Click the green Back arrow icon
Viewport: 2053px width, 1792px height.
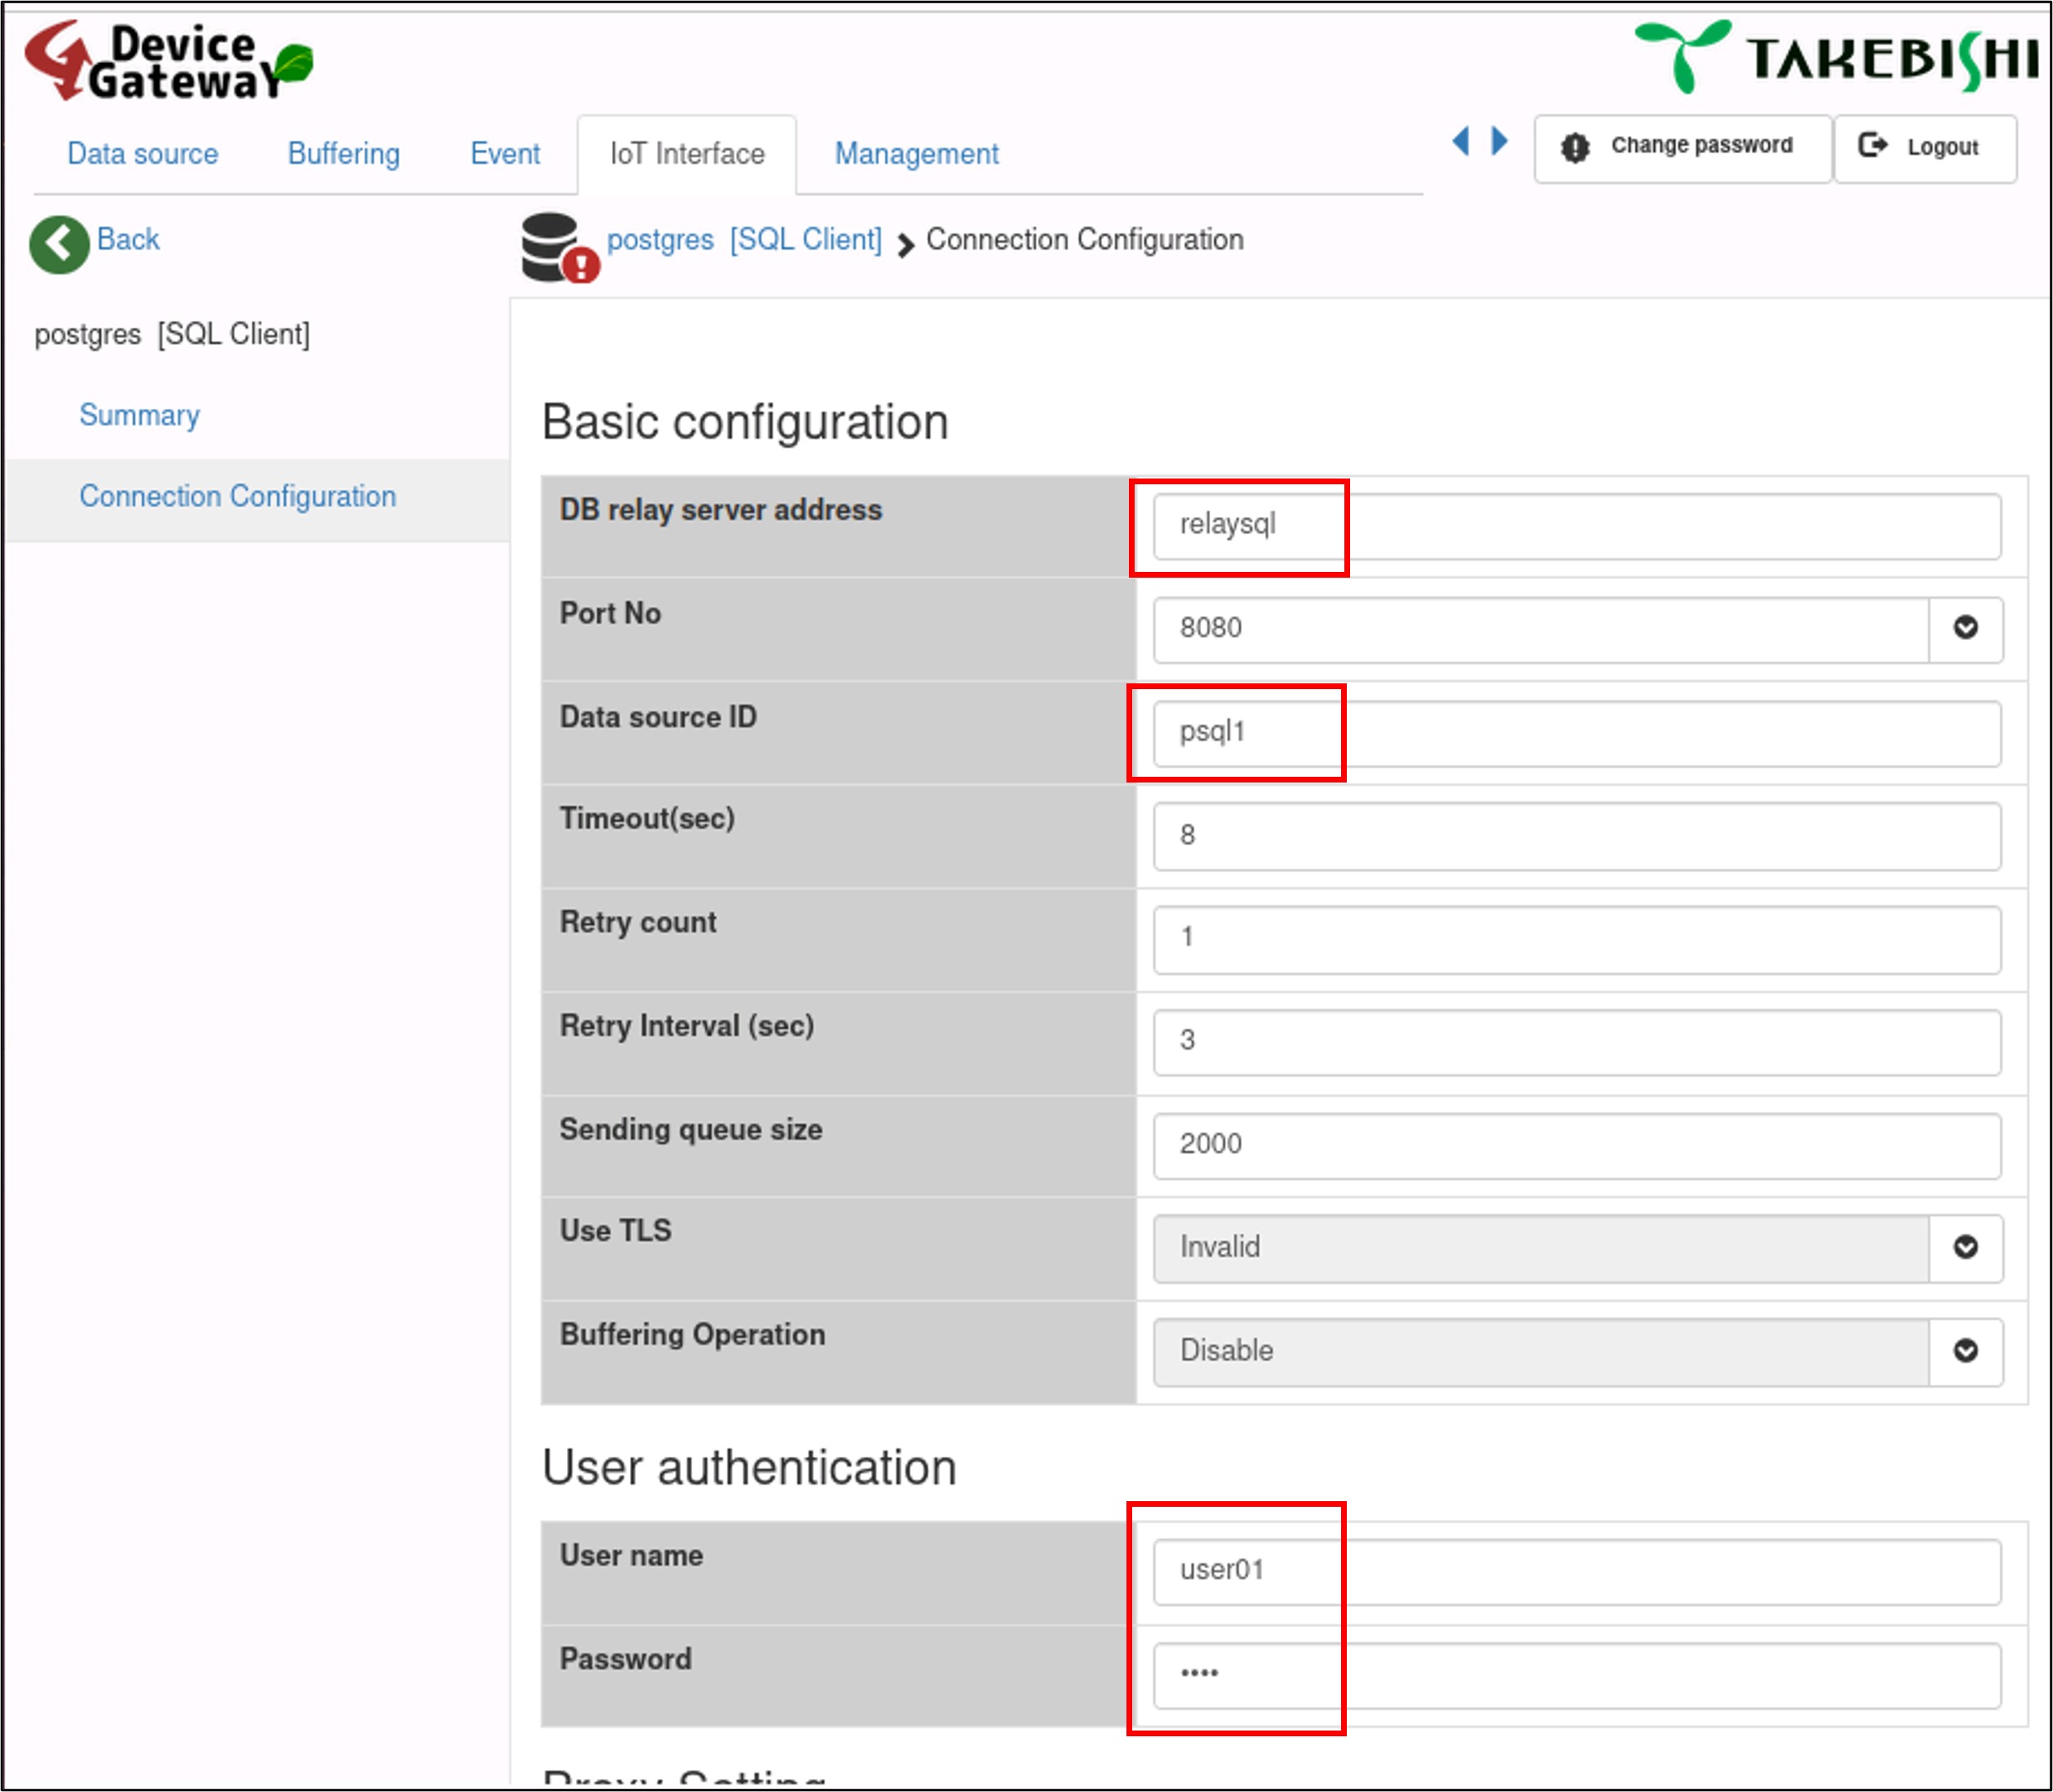click(59, 244)
